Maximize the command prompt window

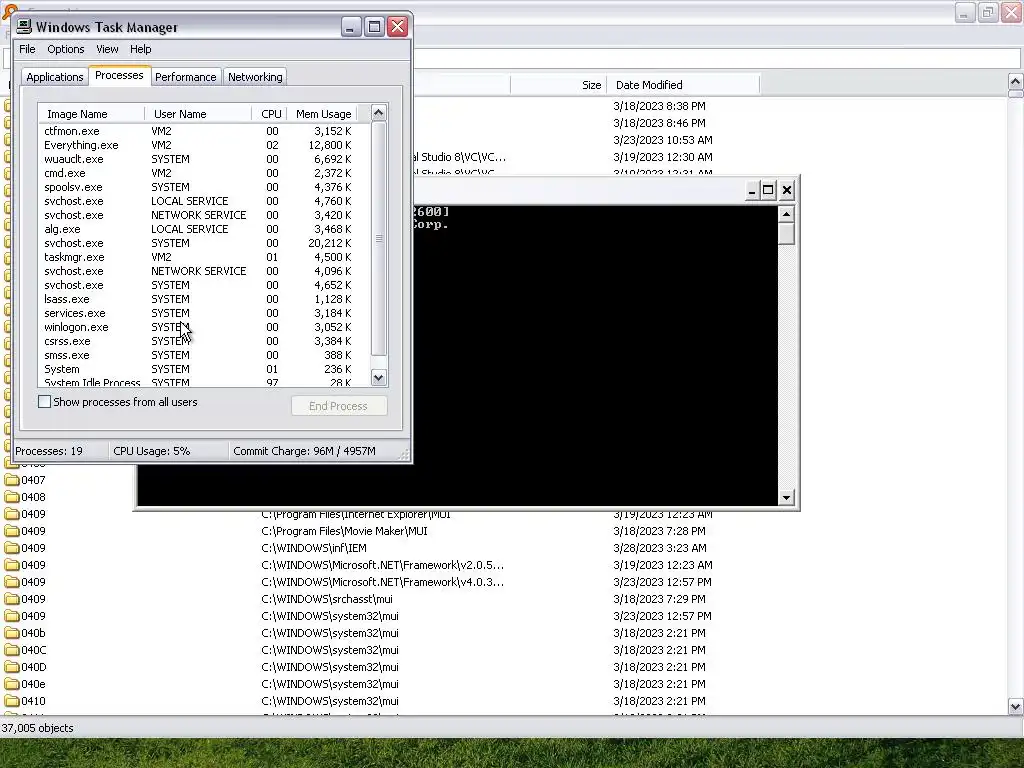(769, 190)
